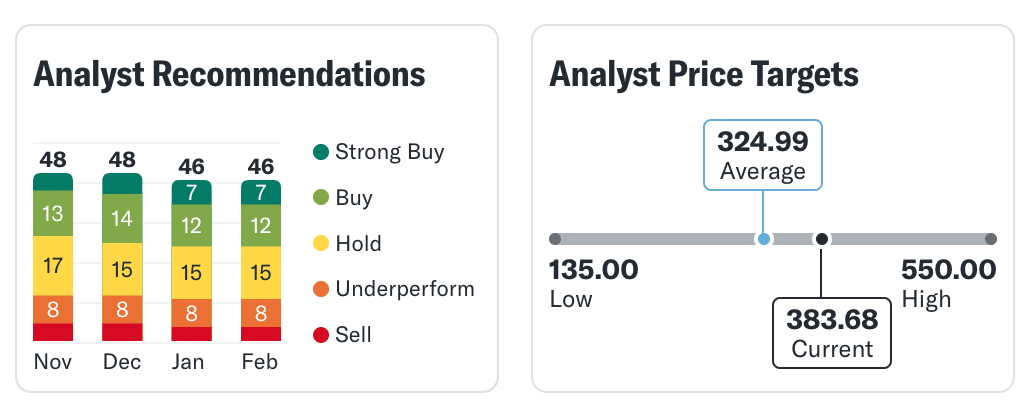Click the blue Average marker on slider
Screen dimensions: 1036x416
pos(764,239)
